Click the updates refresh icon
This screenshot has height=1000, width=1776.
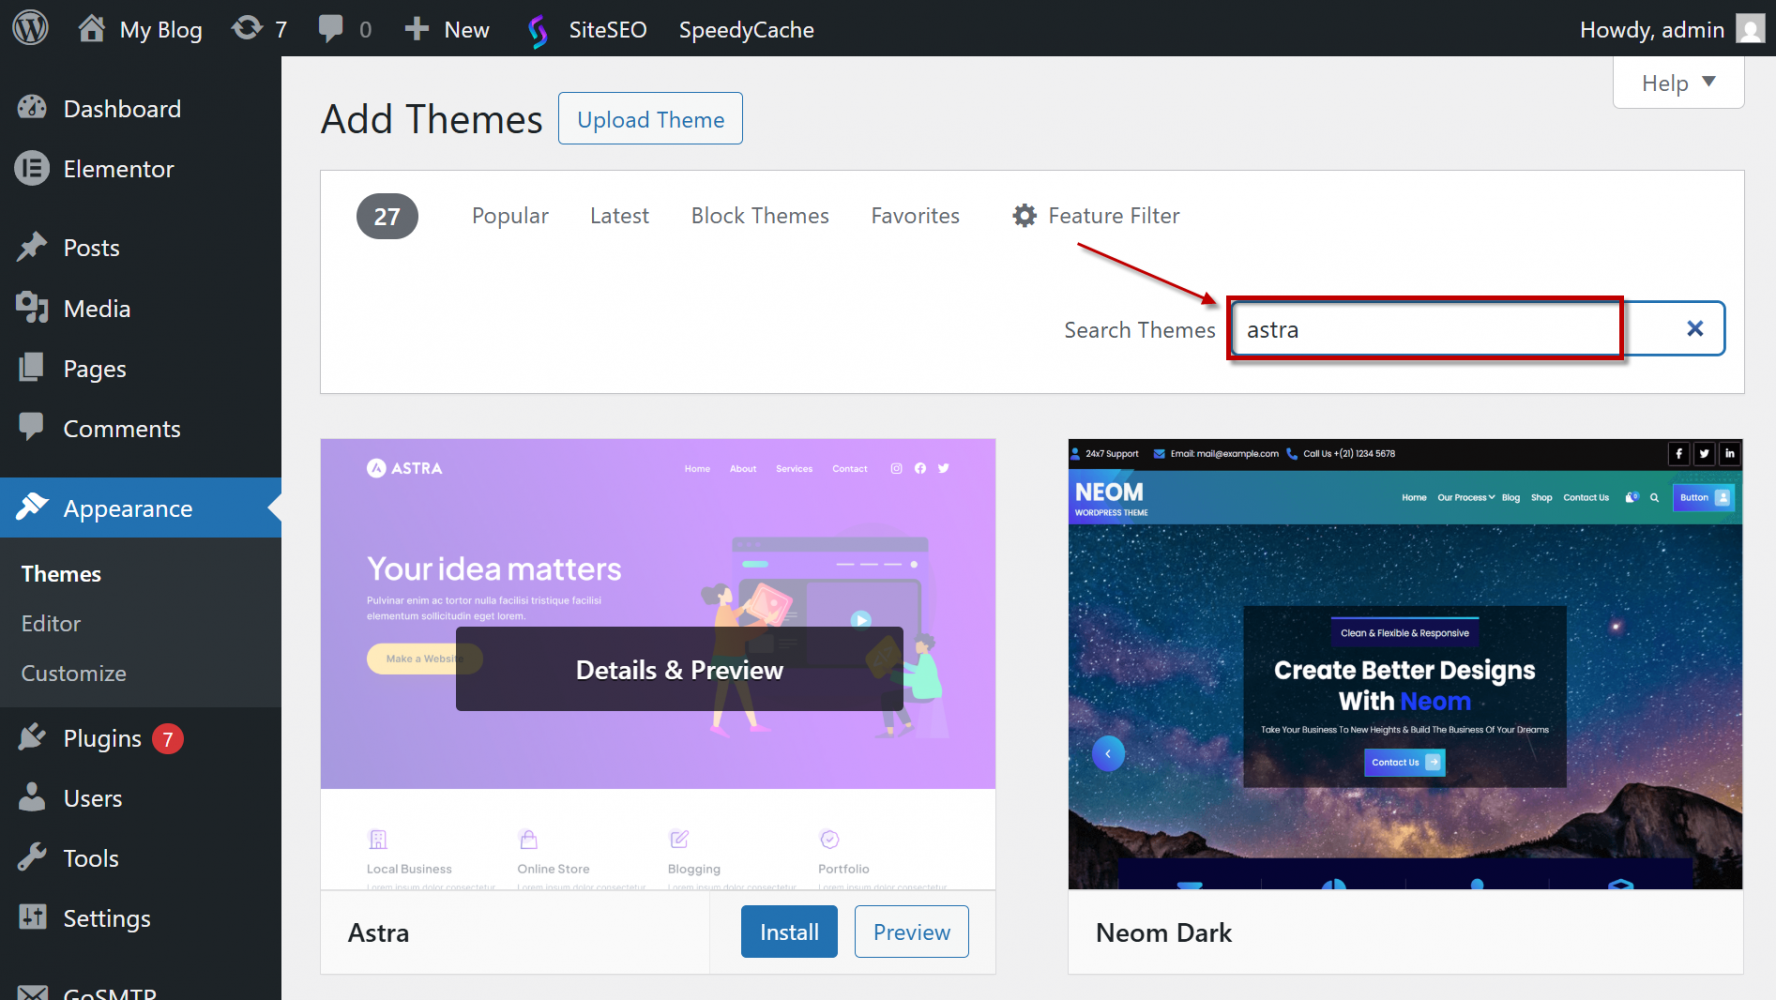pyautogui.click(x=246, y=28)
